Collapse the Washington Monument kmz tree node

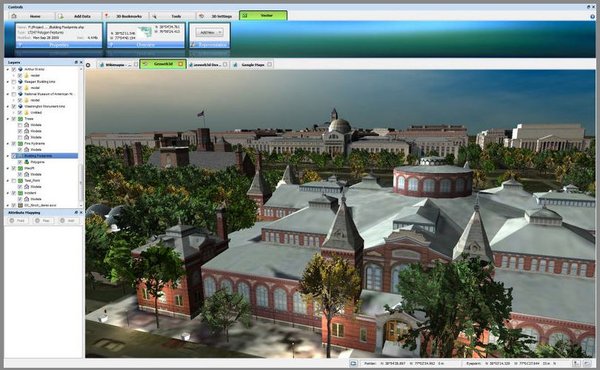point(8,106)
